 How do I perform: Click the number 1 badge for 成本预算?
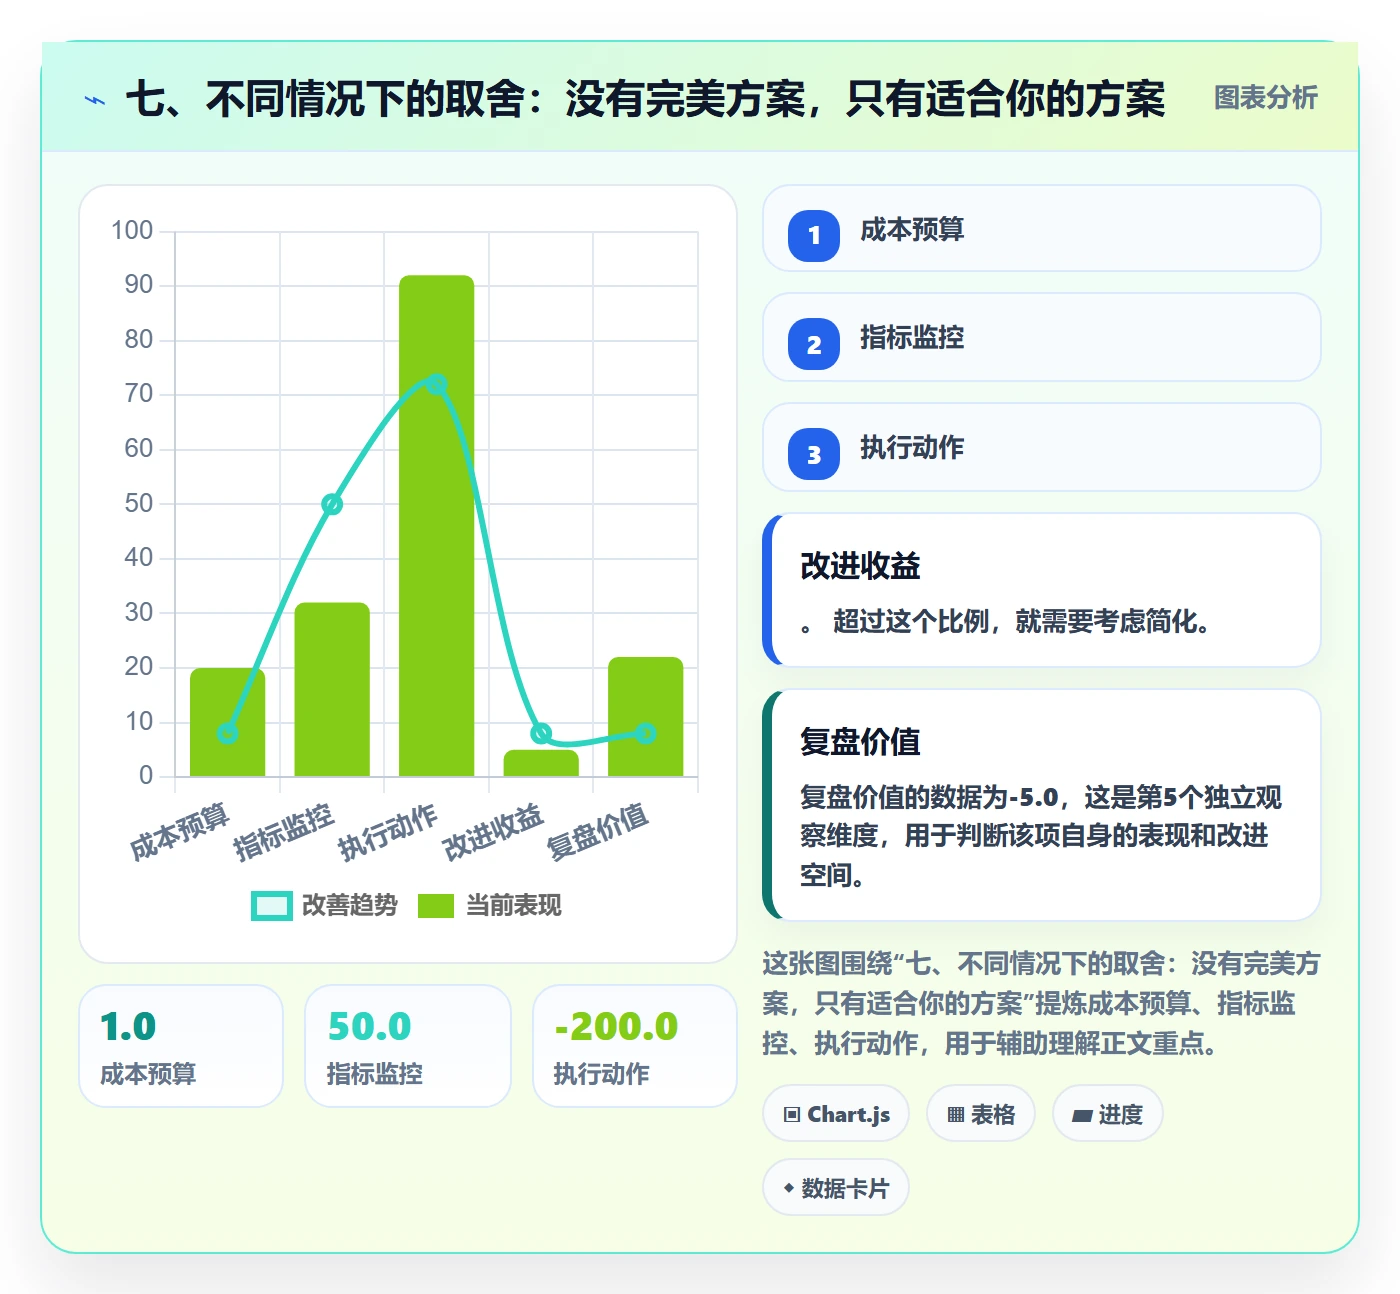tap(814, 236)
